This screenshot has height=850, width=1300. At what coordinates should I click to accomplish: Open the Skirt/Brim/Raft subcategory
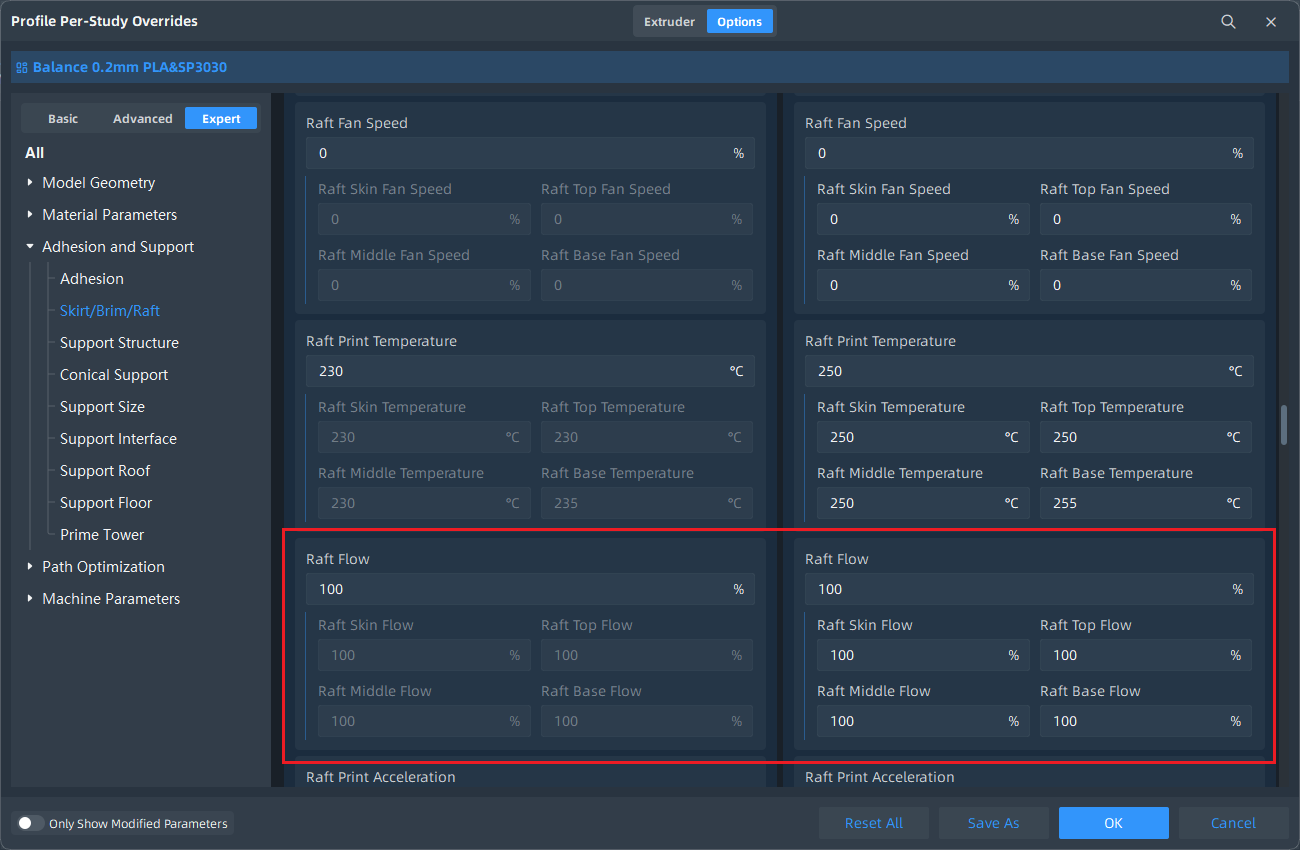(110, 311)
